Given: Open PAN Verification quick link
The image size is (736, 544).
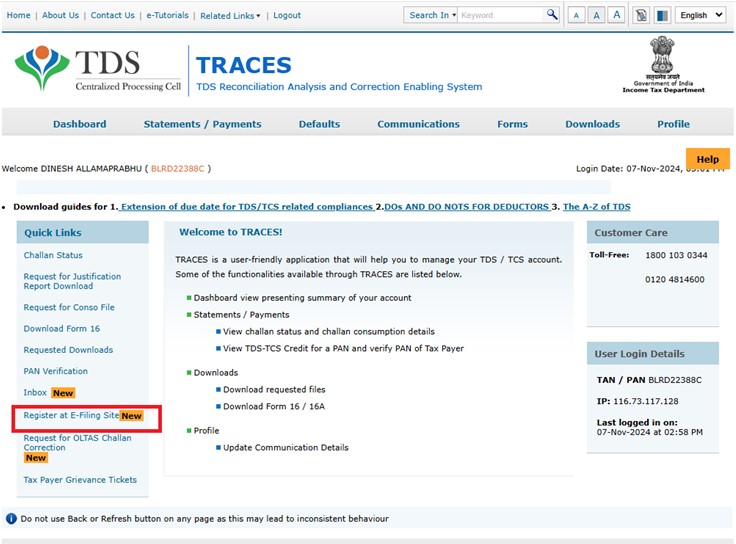Looking at the screenshot, I should 55,371.
